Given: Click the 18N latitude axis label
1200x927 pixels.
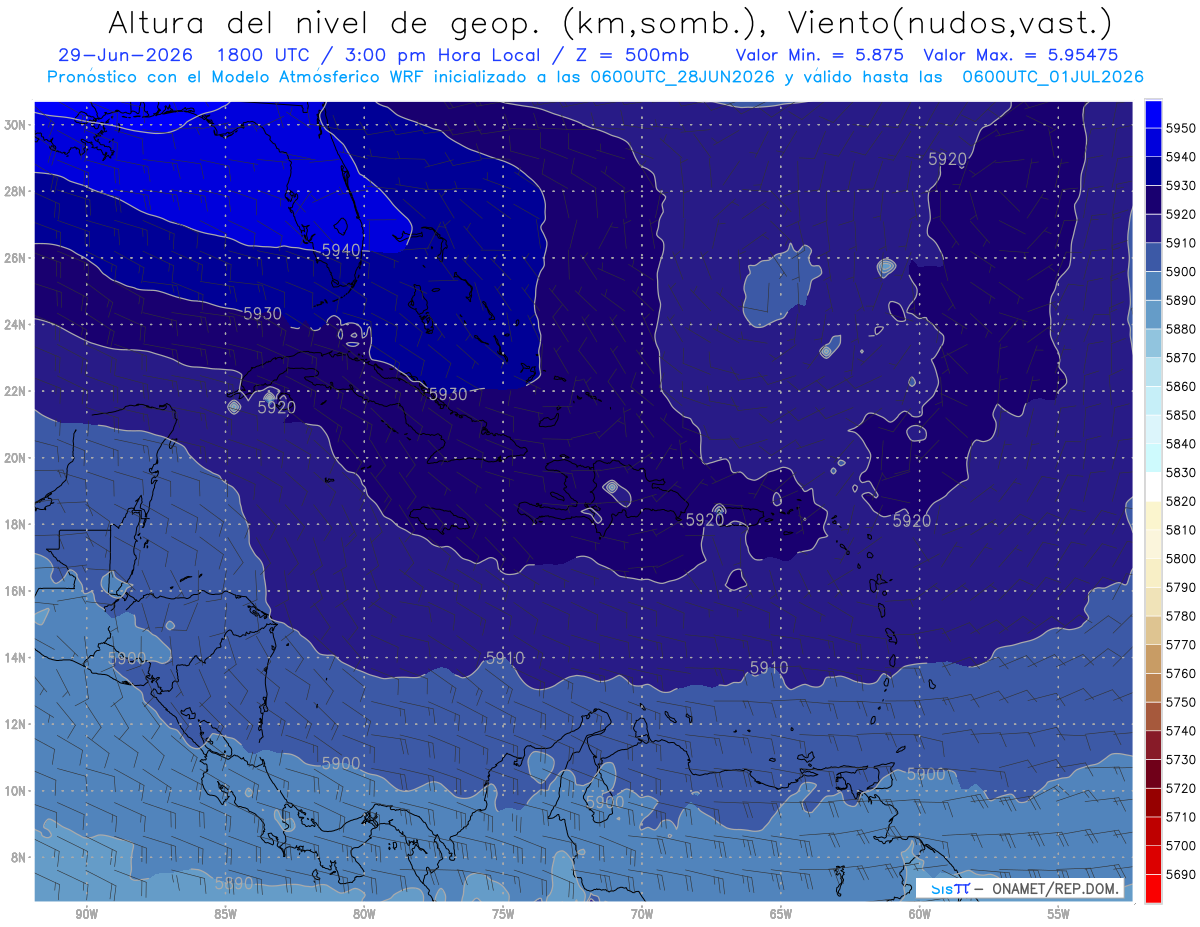Looking at the screenshot, I should 16,524.
